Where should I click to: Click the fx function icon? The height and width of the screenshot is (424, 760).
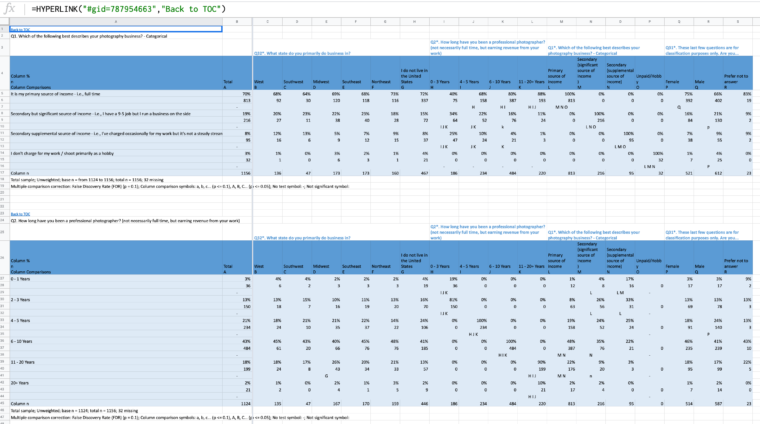coord(9,9)
